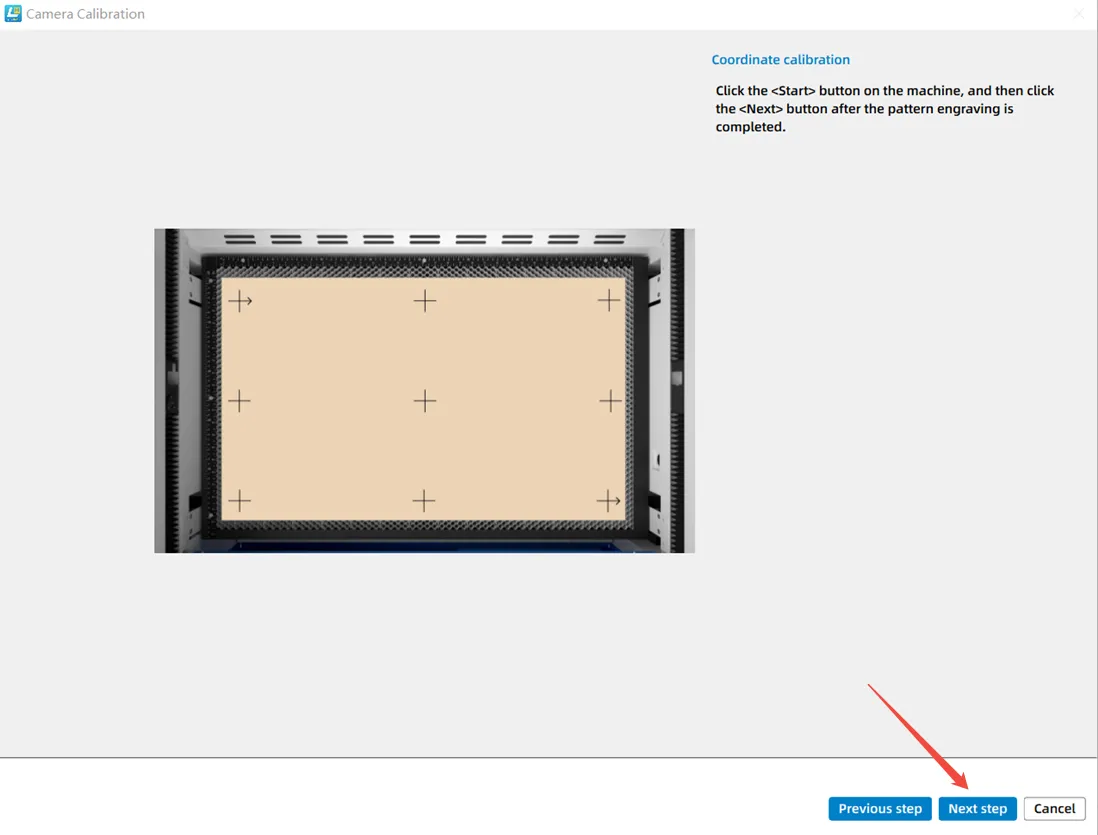The width and height of the screenshot is (1098, 835).
Task: Click the Camera Calibration title text
Action: 85,14
